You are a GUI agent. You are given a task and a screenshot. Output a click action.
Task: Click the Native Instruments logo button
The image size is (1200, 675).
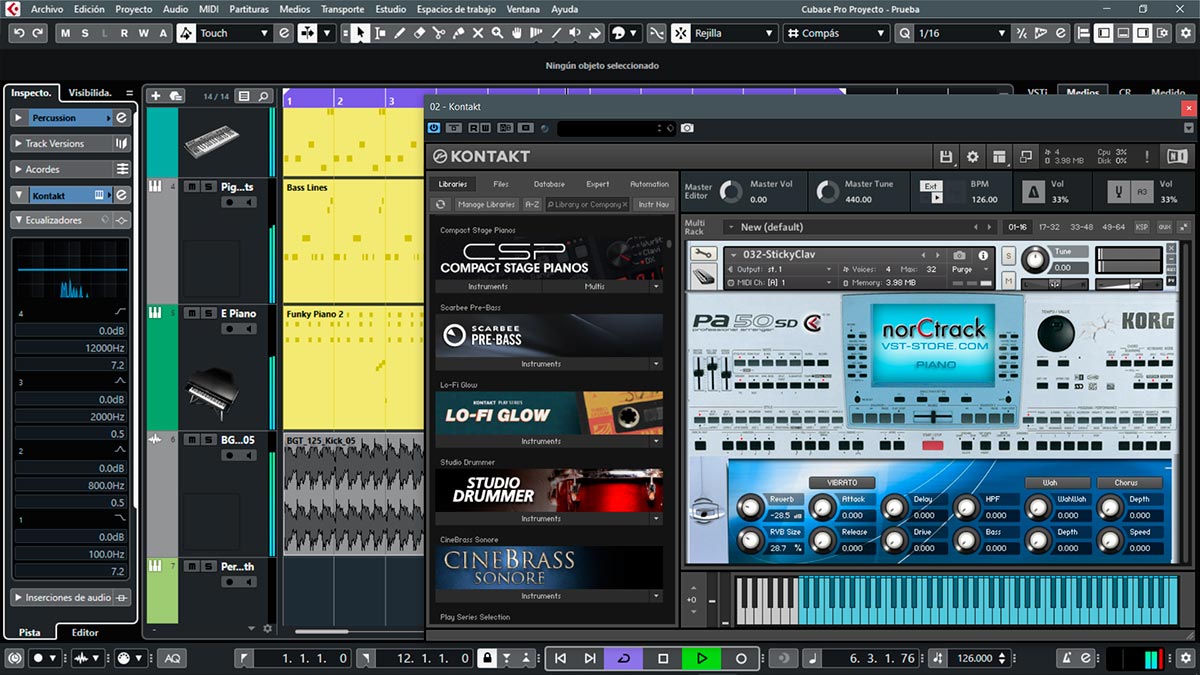(1178, 156)
